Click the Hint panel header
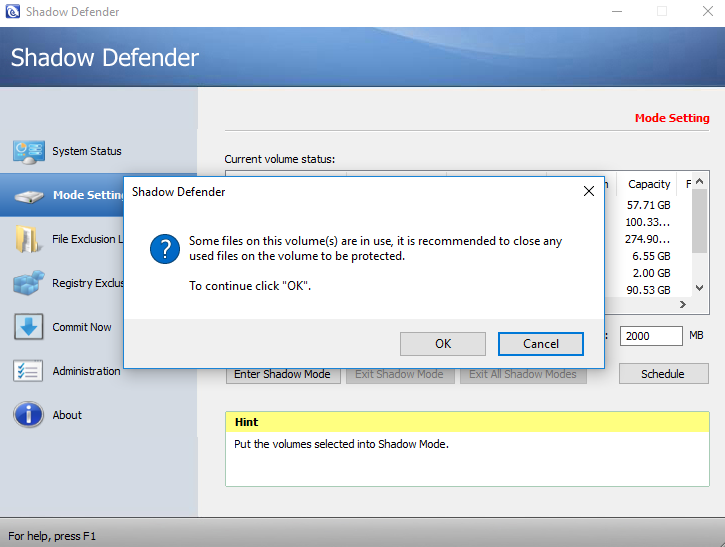The height and width of the screenshot is (547, 725). (467, 422)
